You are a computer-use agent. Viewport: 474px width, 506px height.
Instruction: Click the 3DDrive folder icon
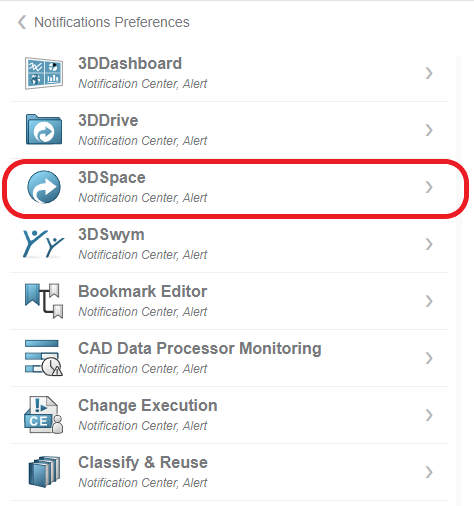[44, 130]
